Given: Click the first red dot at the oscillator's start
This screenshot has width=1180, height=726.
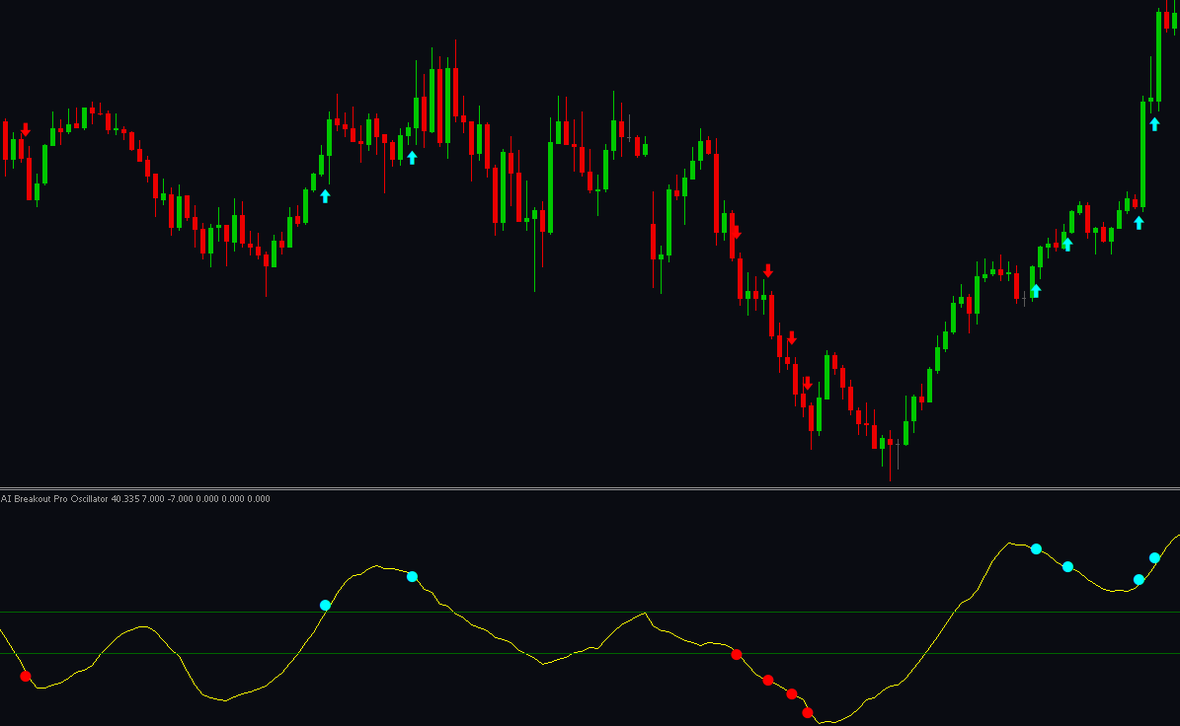Looking at the screenshot, I should pos(26,676).
